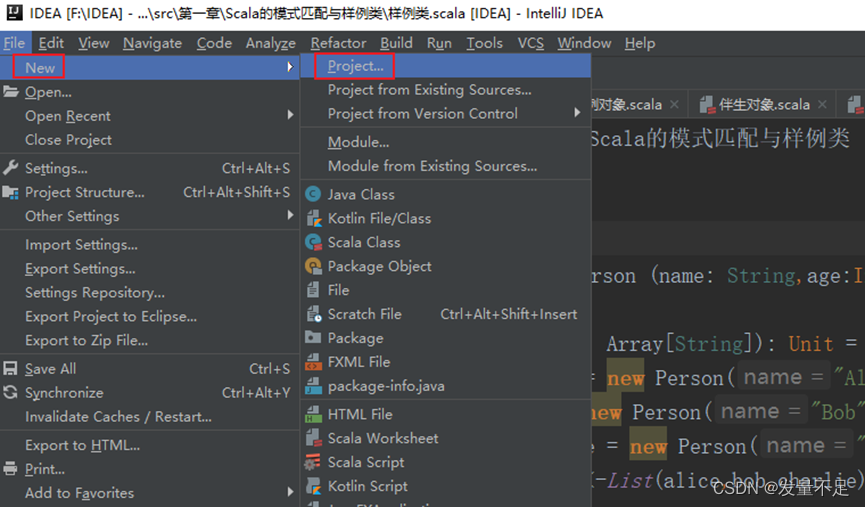Open the VCS menu
The width and height of the screenshot is (865, 507).
pyautogui.click(x=531, y=43)
